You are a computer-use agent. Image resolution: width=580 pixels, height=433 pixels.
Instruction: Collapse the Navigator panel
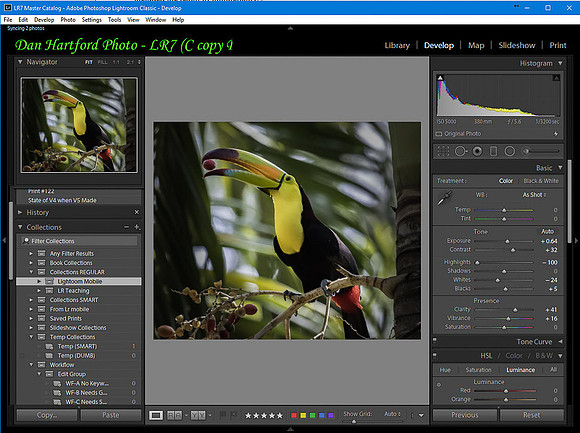point(20,62)
